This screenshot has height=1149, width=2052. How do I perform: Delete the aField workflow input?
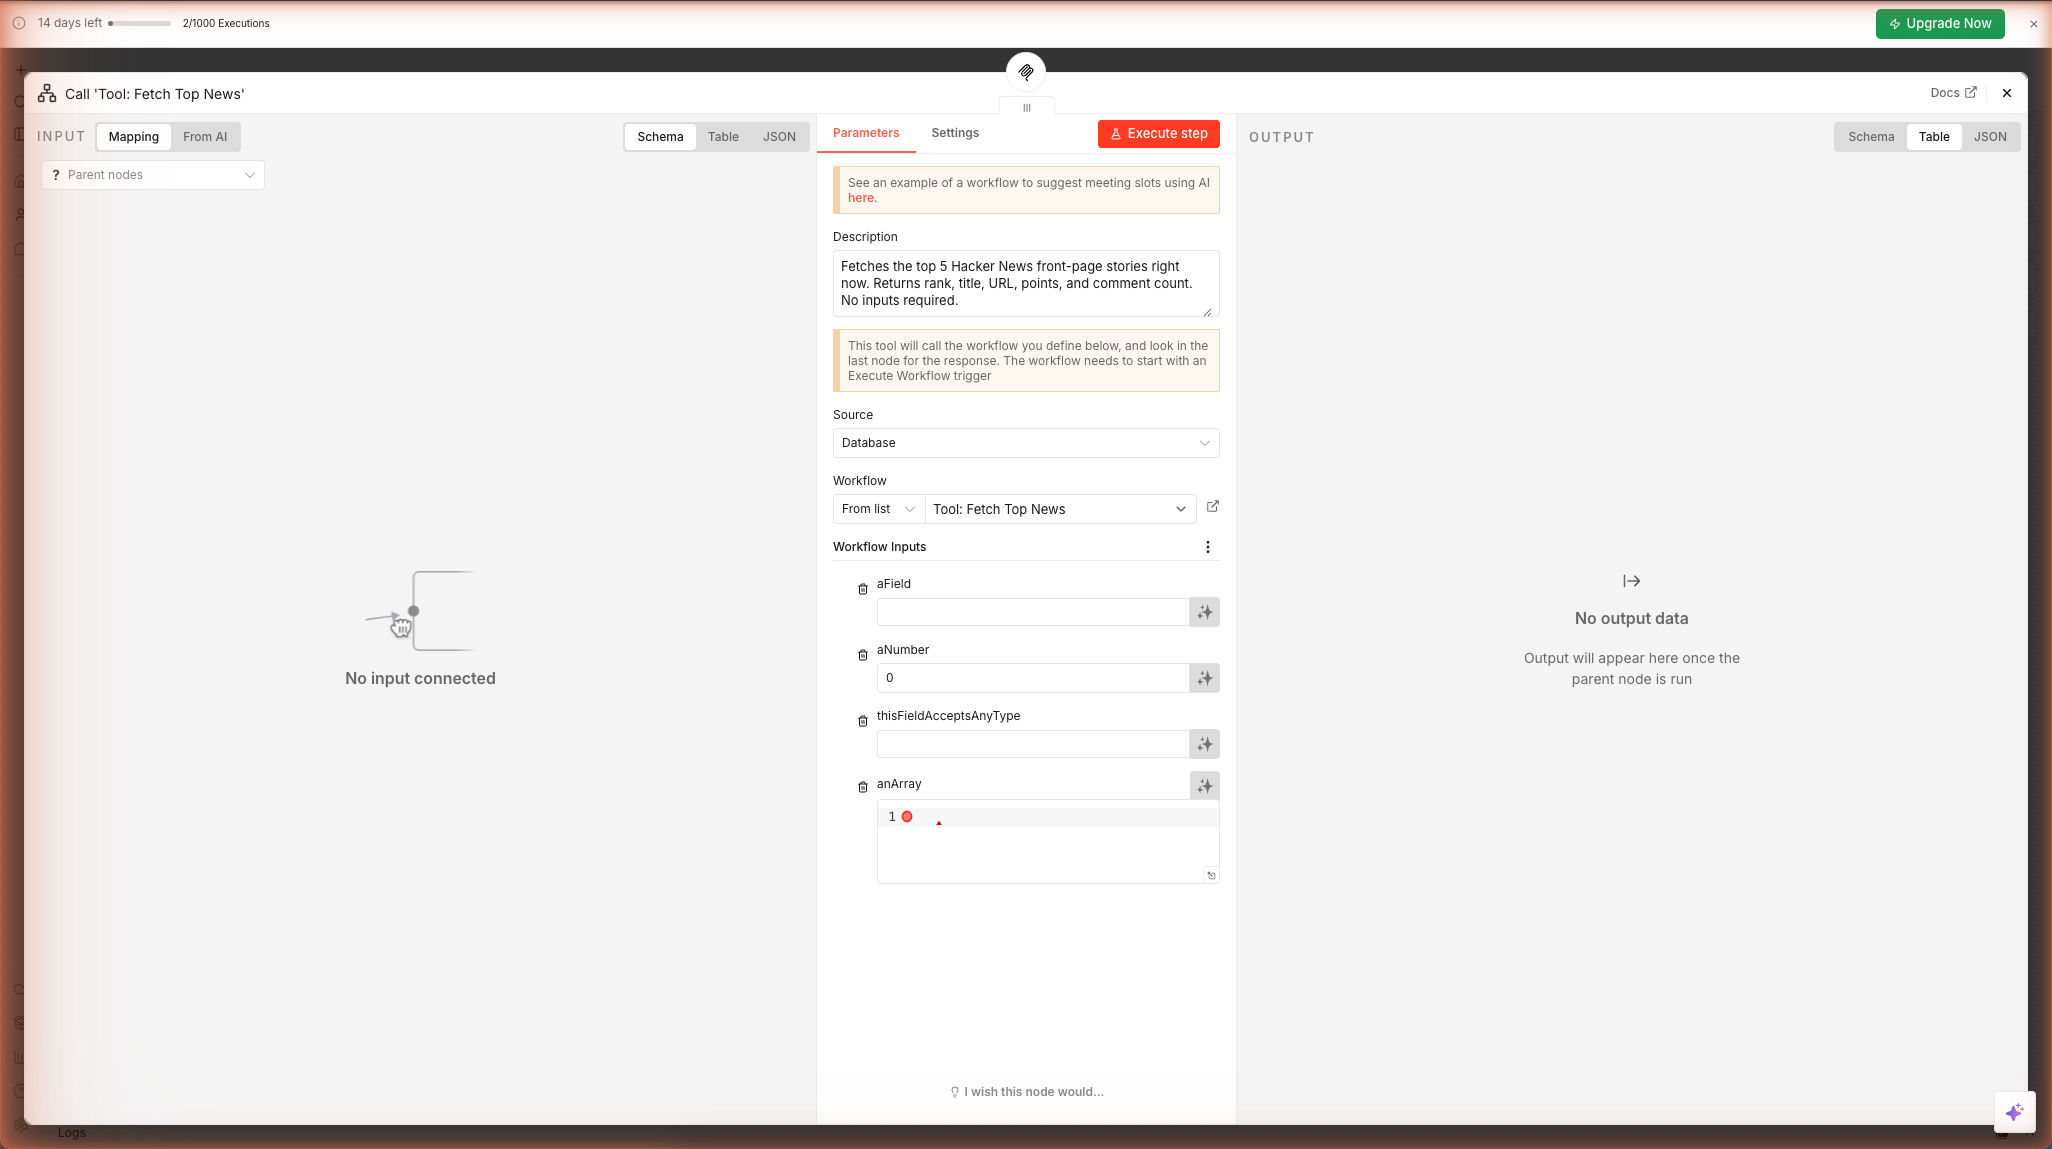[x=863, y=589]
